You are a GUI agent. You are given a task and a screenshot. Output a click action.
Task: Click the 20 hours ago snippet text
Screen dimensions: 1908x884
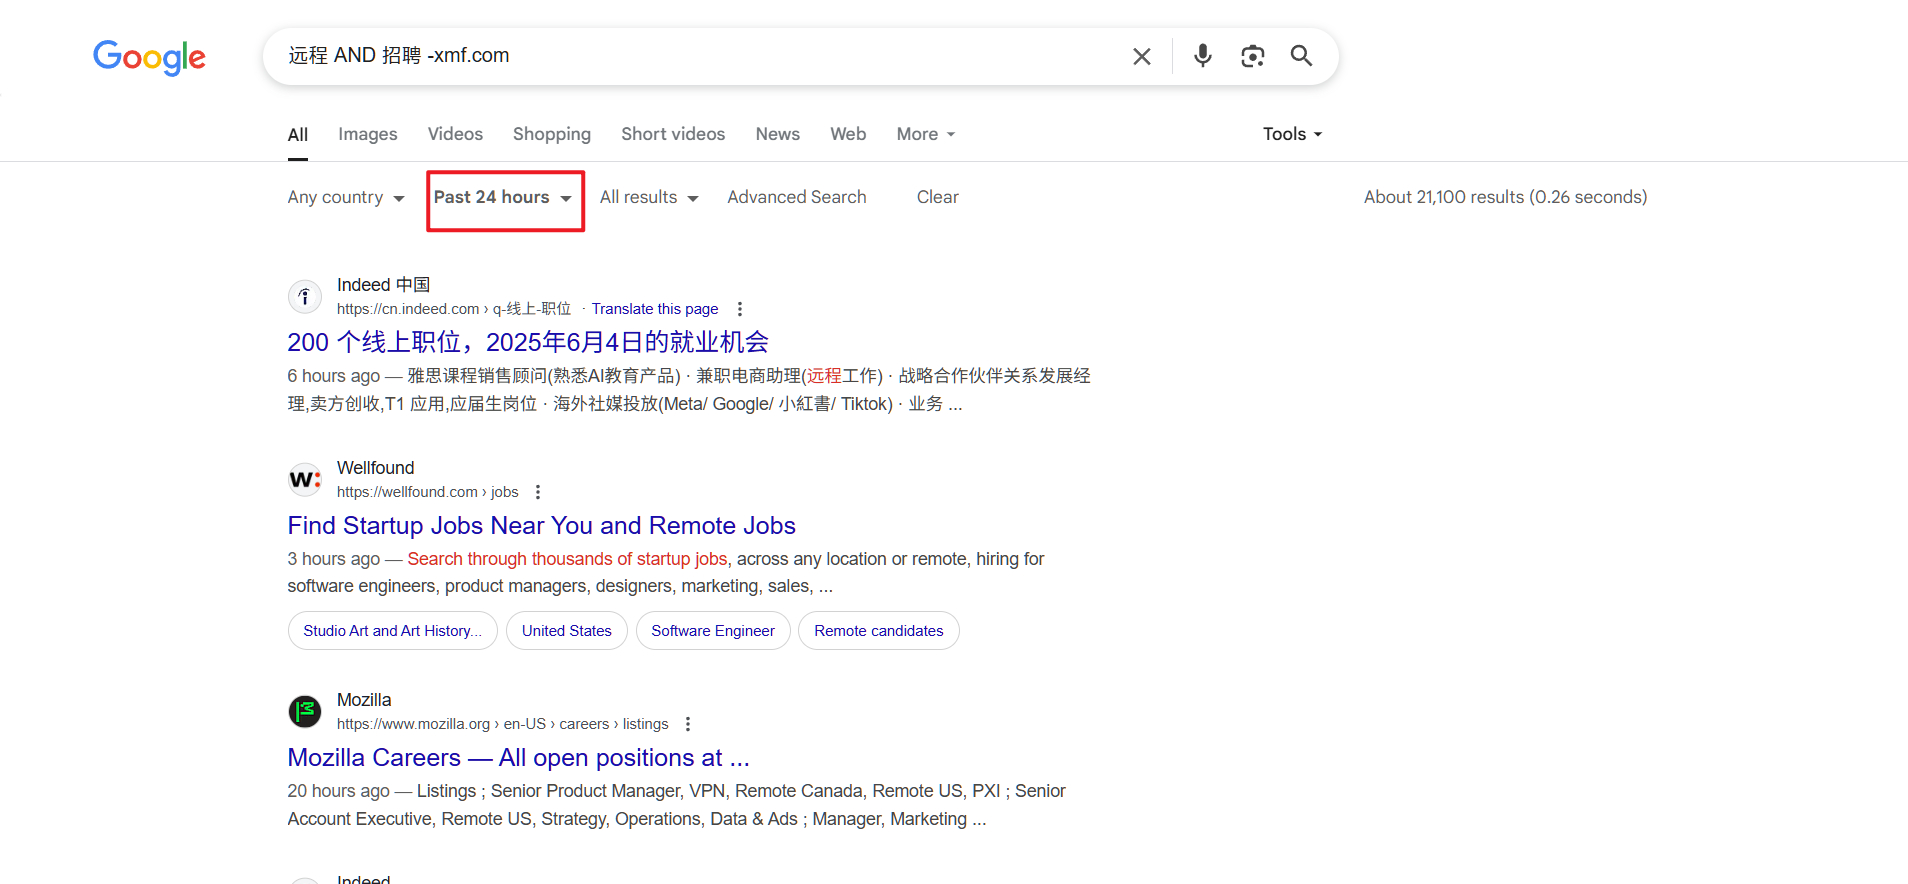(x=338, y=791)
